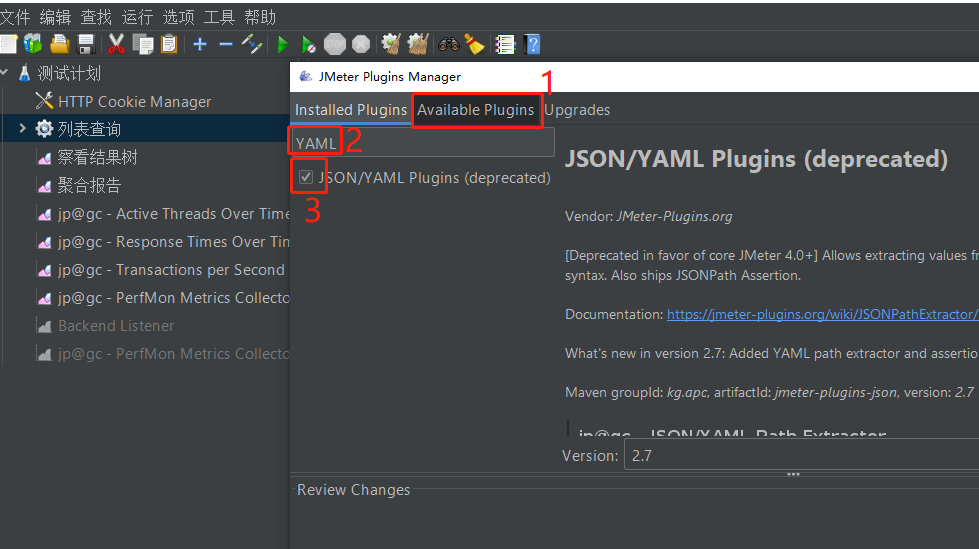This screenshot has width=979, height=549.
Task: Click the blue minus Collapse All icon
Action: [226, 44]
